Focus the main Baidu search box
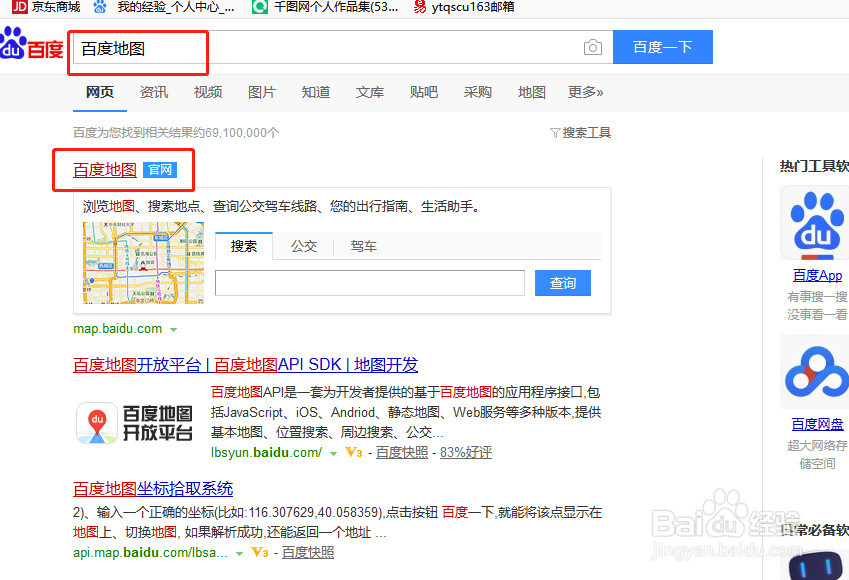Image resolution: width=849 pixels, height=580 pixels. pyautogui.click(x=343, y=48)
